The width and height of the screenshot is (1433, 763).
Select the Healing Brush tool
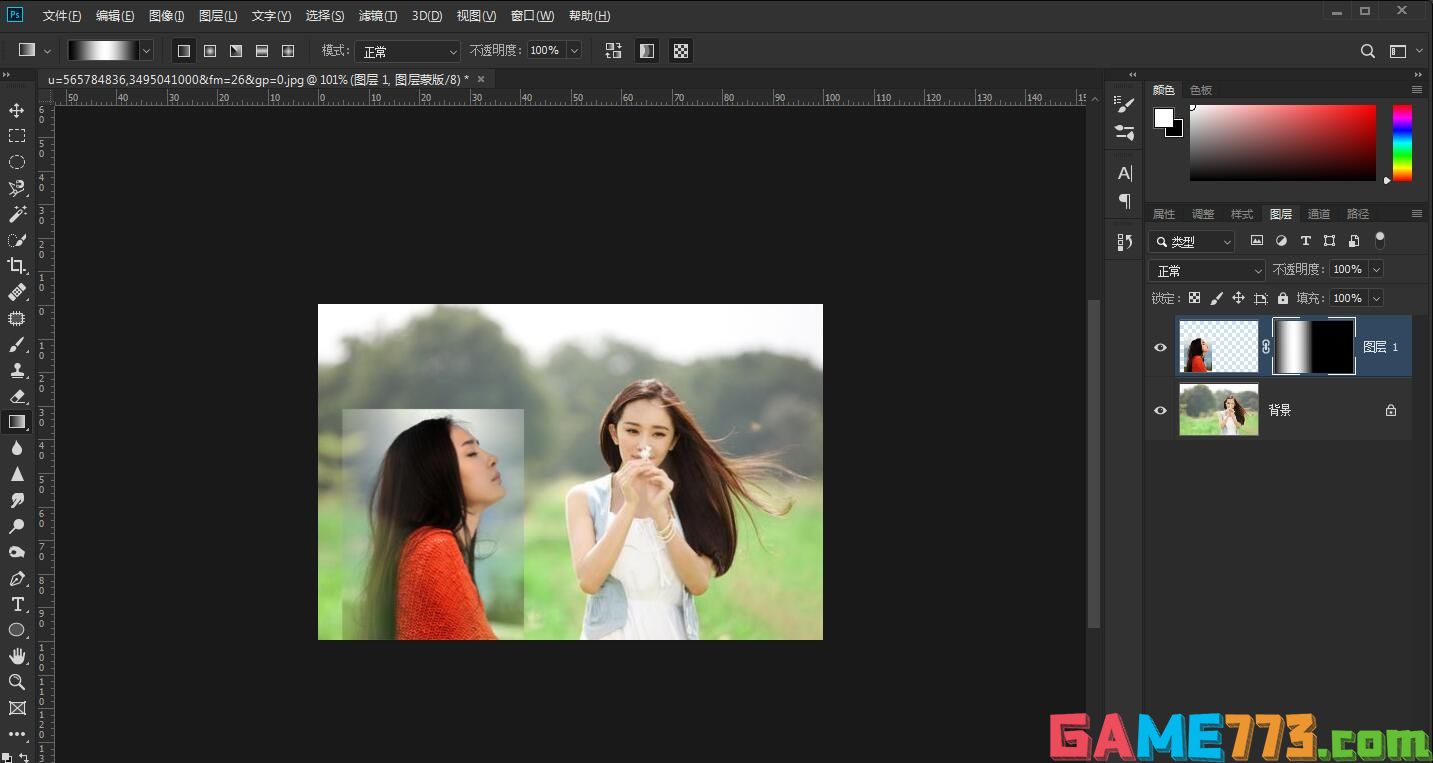click(x=17, y=292)
